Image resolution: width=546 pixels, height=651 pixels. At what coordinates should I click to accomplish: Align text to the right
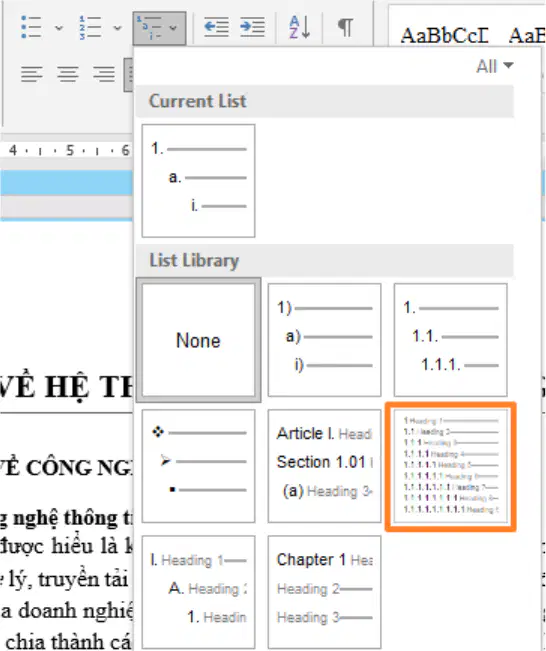[104, 74]
